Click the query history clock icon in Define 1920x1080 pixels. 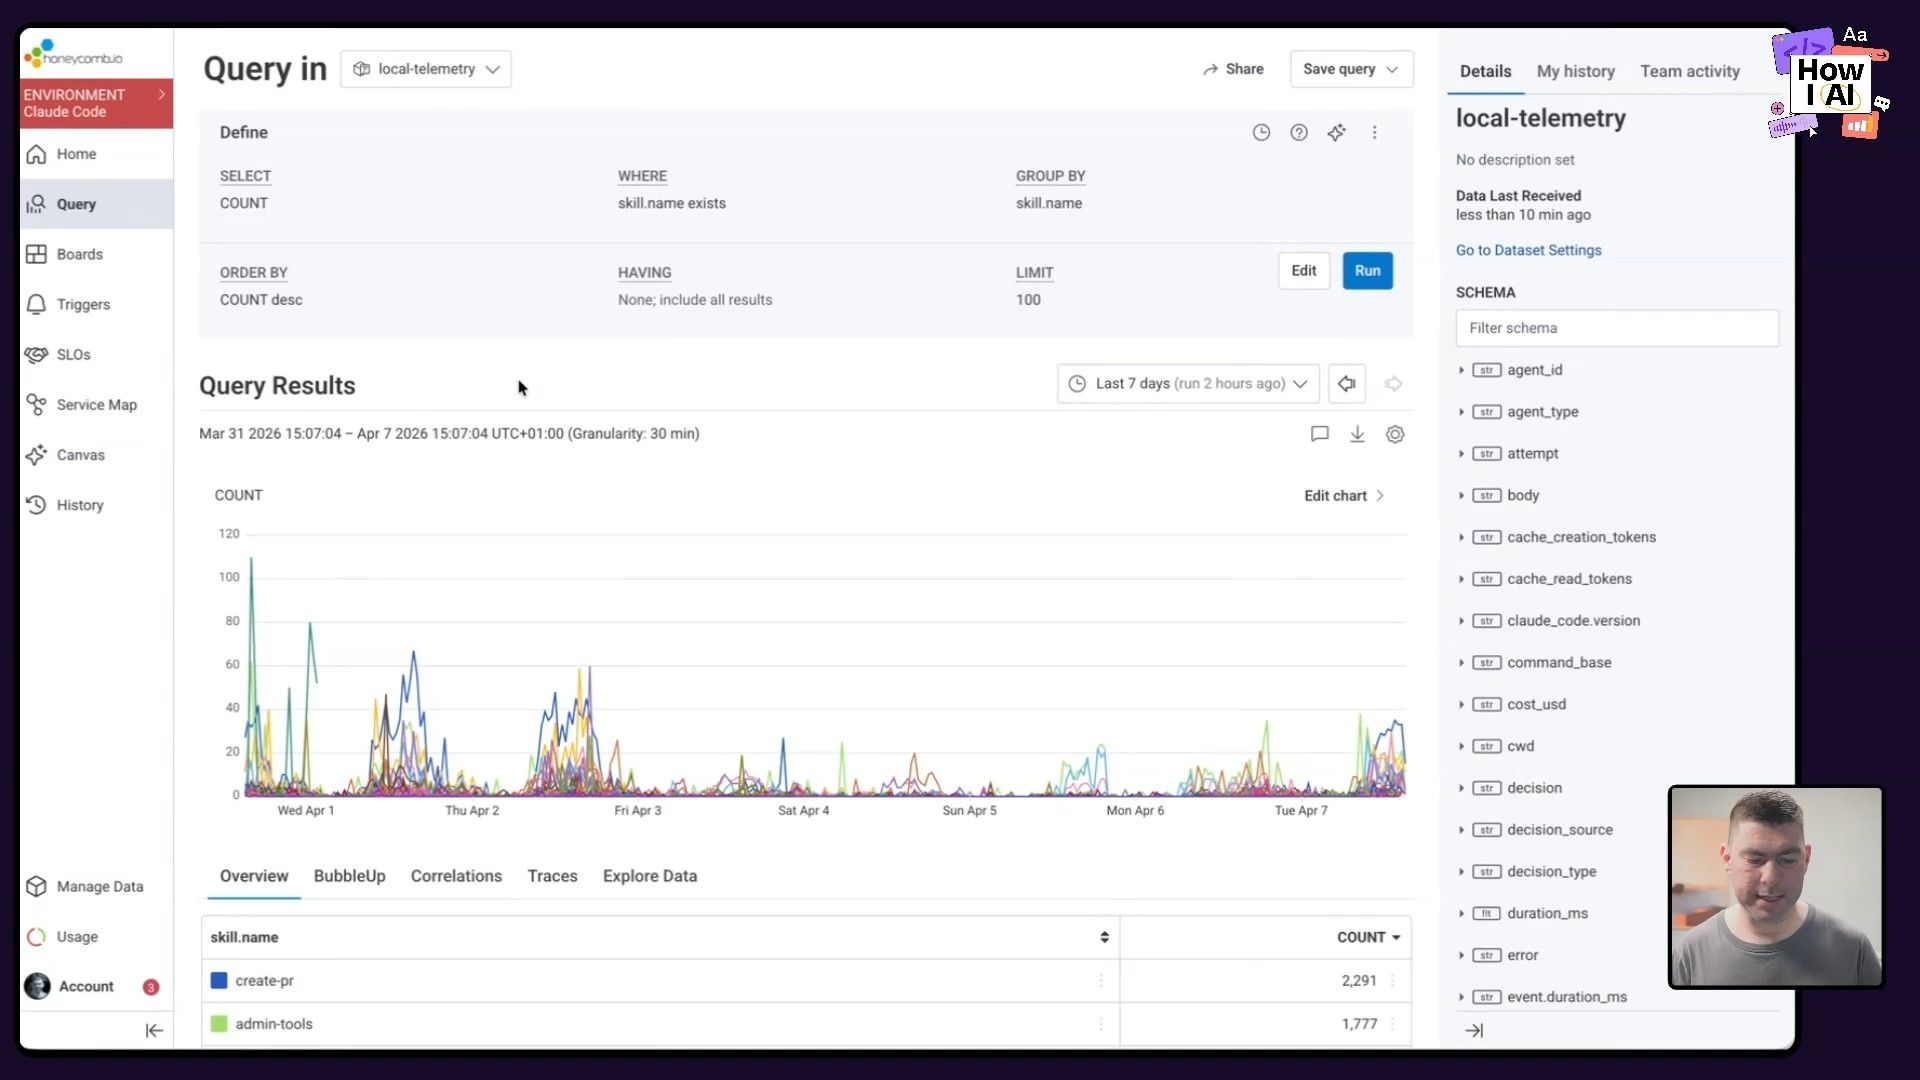(x=1261, y=133)
